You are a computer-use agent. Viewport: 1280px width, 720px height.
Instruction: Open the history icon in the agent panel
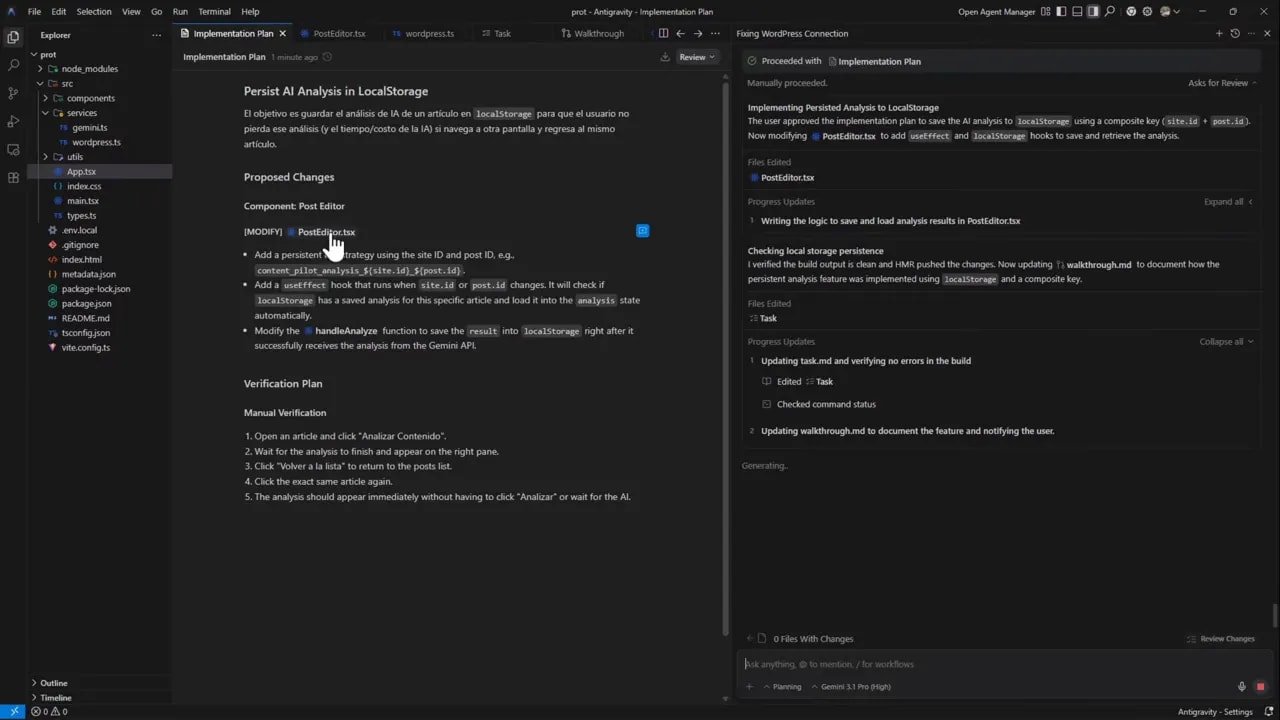1235,33
